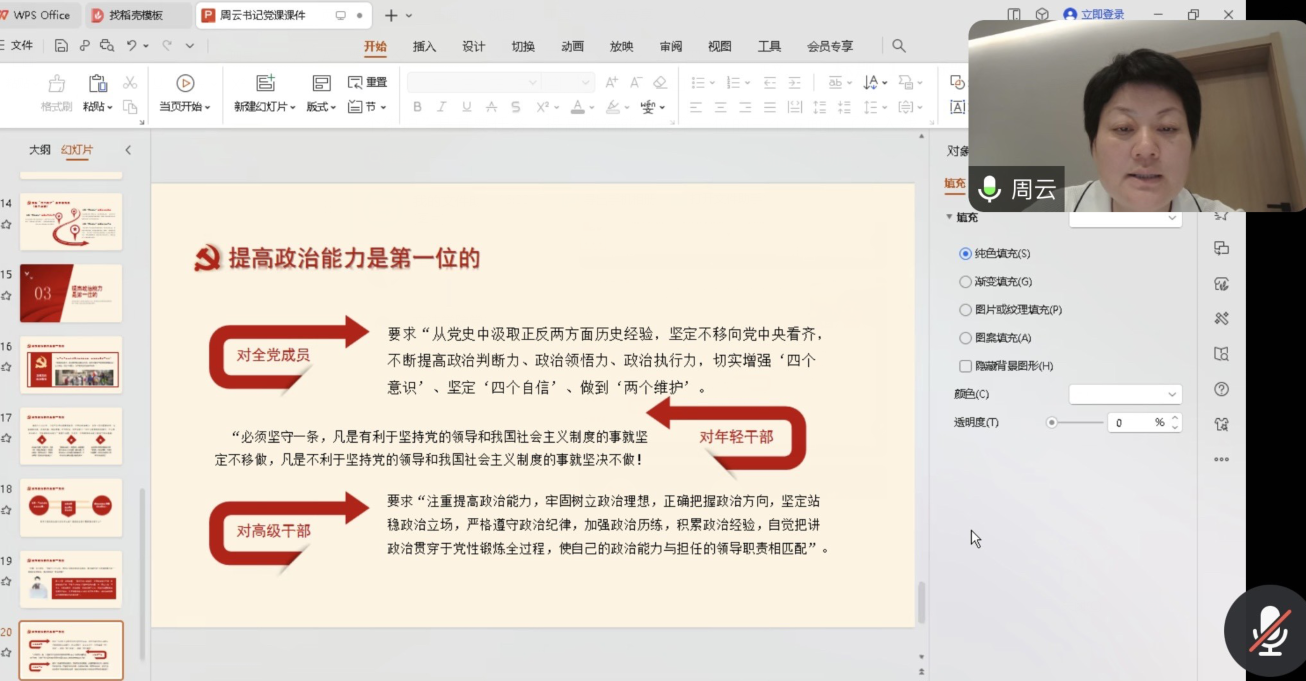Start slideshow using 当页开始 play icon
The height and width of the screenshot is (681, 1306).
184,82
